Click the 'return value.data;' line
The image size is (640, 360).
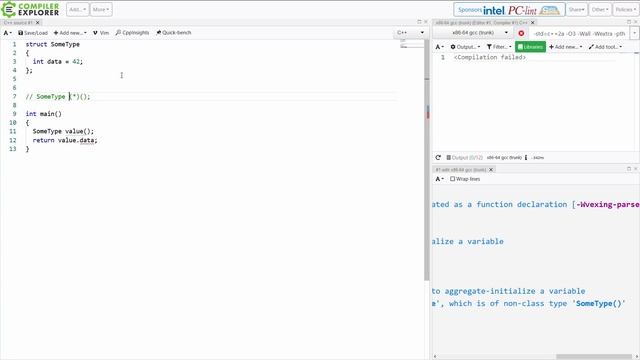65,140
